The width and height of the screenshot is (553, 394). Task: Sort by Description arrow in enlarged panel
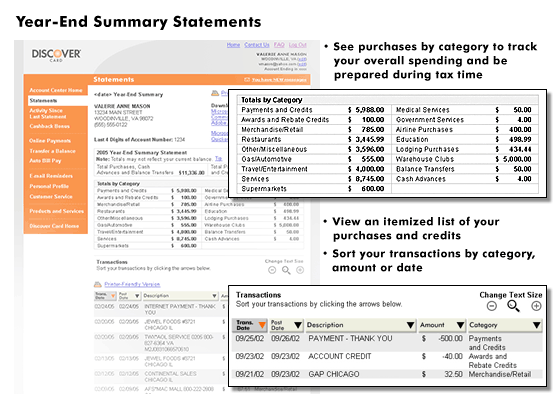[x=410, y=325]
